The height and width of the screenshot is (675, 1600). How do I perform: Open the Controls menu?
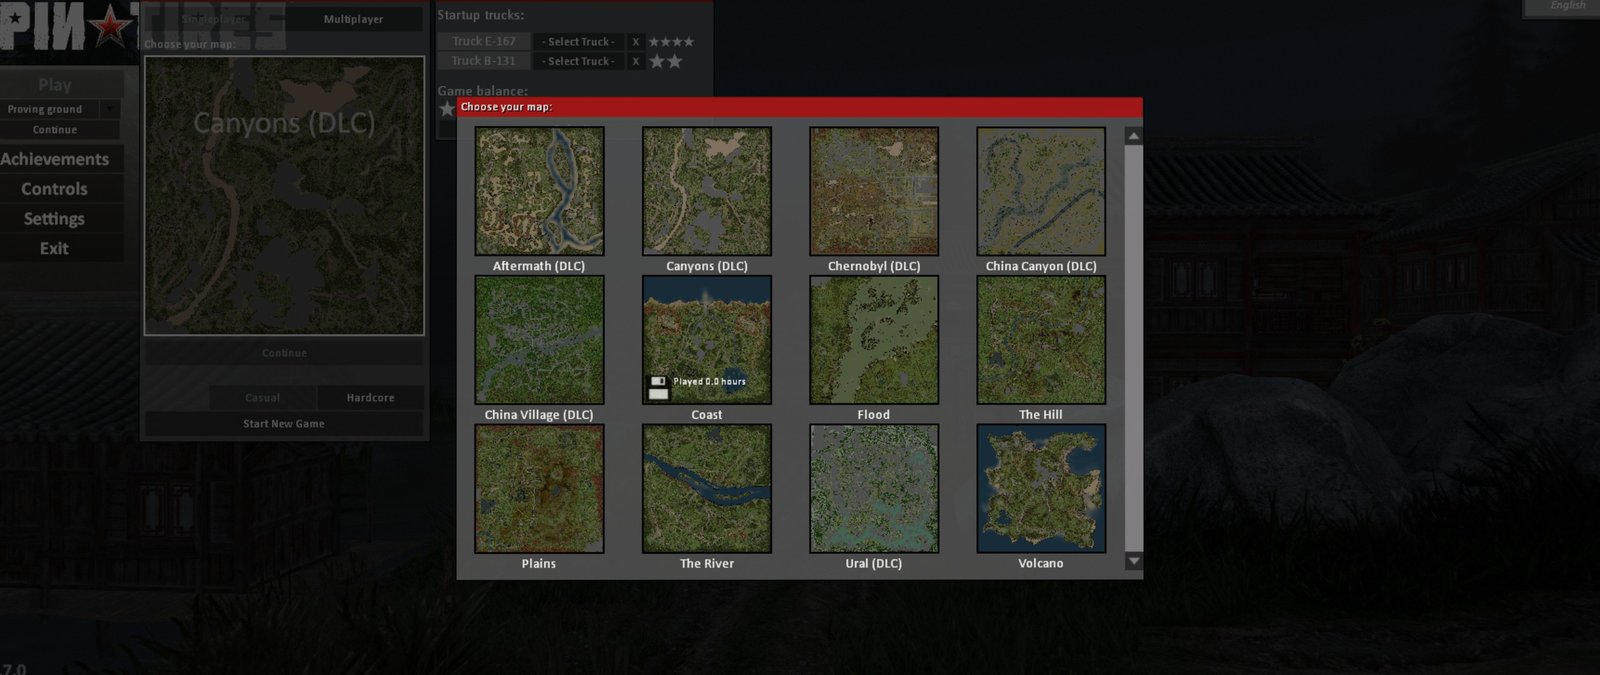[55, 189]
